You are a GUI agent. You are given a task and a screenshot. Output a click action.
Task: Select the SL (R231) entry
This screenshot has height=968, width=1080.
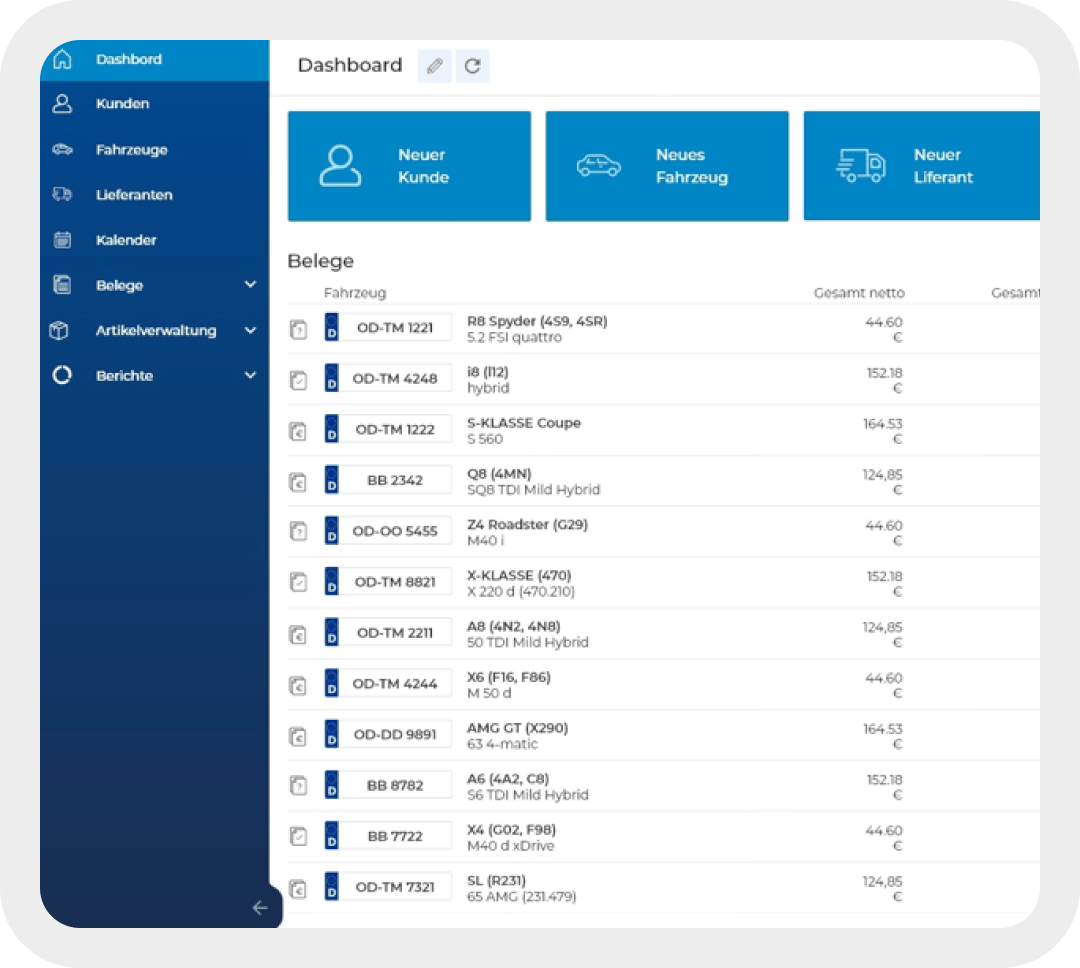point(521,888)
